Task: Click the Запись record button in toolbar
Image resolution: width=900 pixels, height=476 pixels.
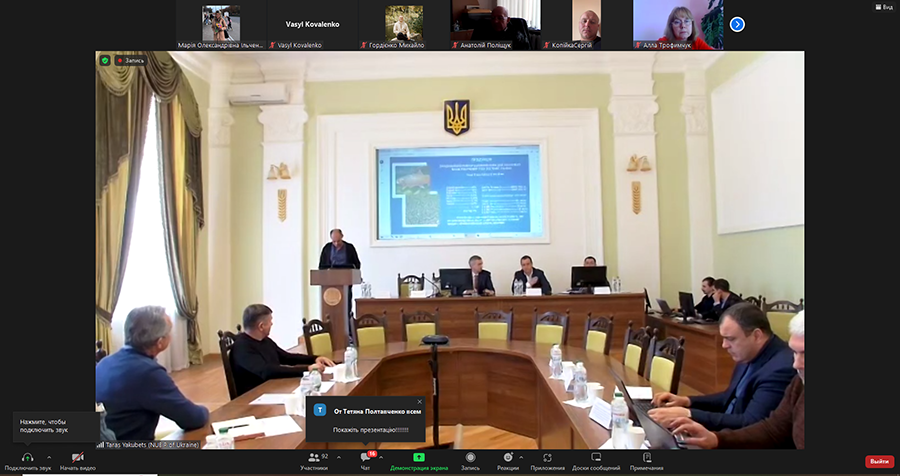Action: point(470,460)
